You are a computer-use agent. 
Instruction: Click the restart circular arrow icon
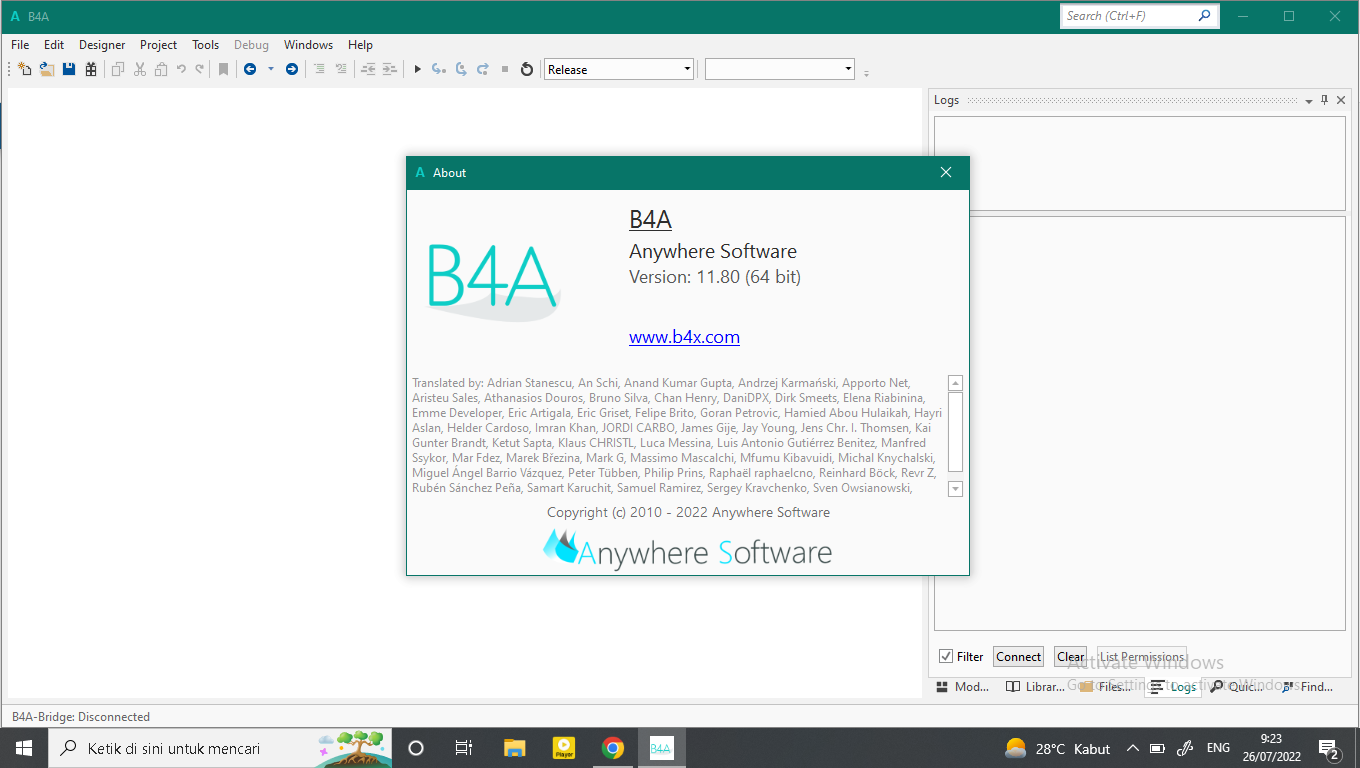pyautogui.click(x=527, y=69)
